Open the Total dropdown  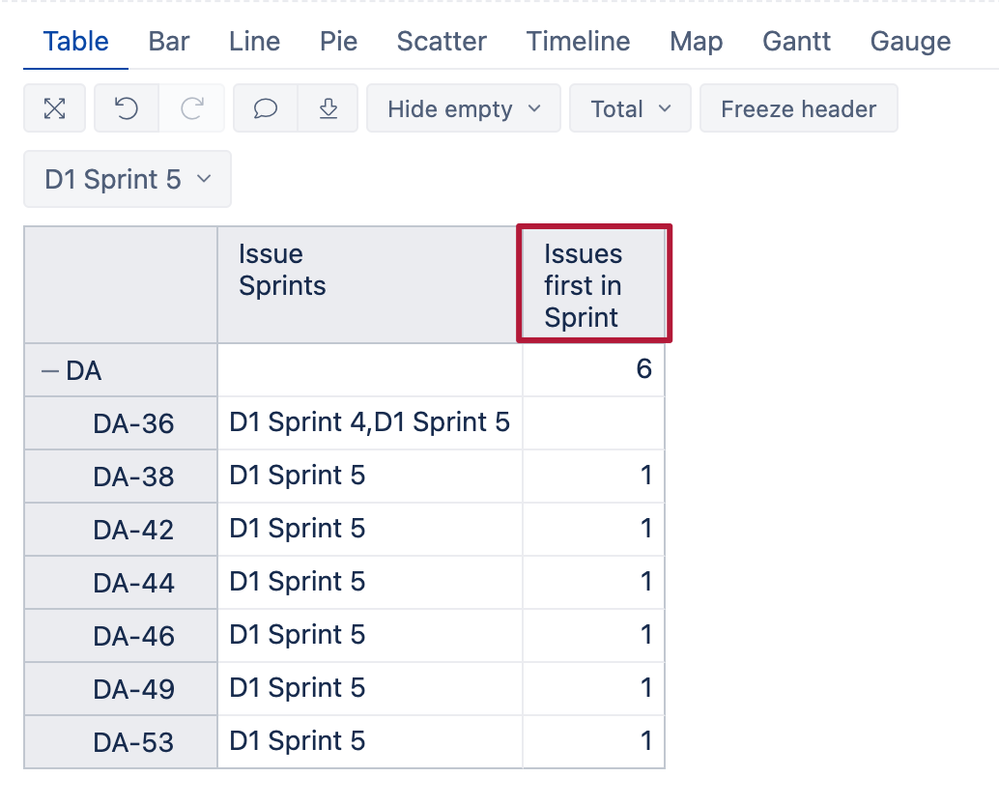630,109
